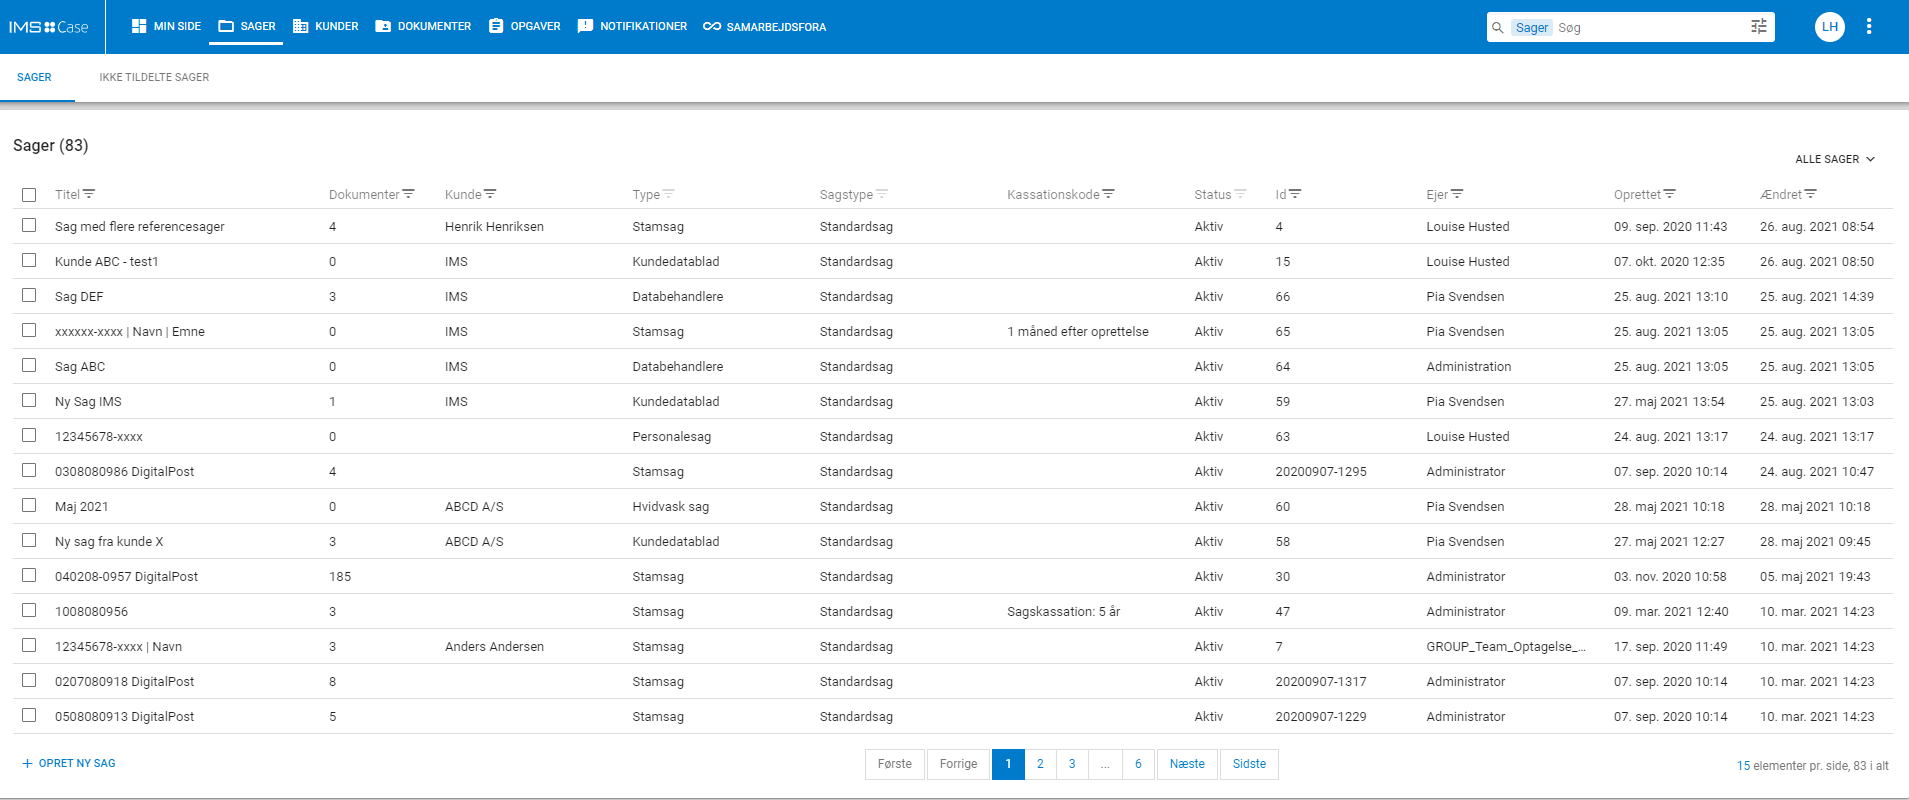Image resolution: width=1909 pixels, height=800 pixels.
Task: Open the Sager search scope selector
Action: pos(1531,28)
